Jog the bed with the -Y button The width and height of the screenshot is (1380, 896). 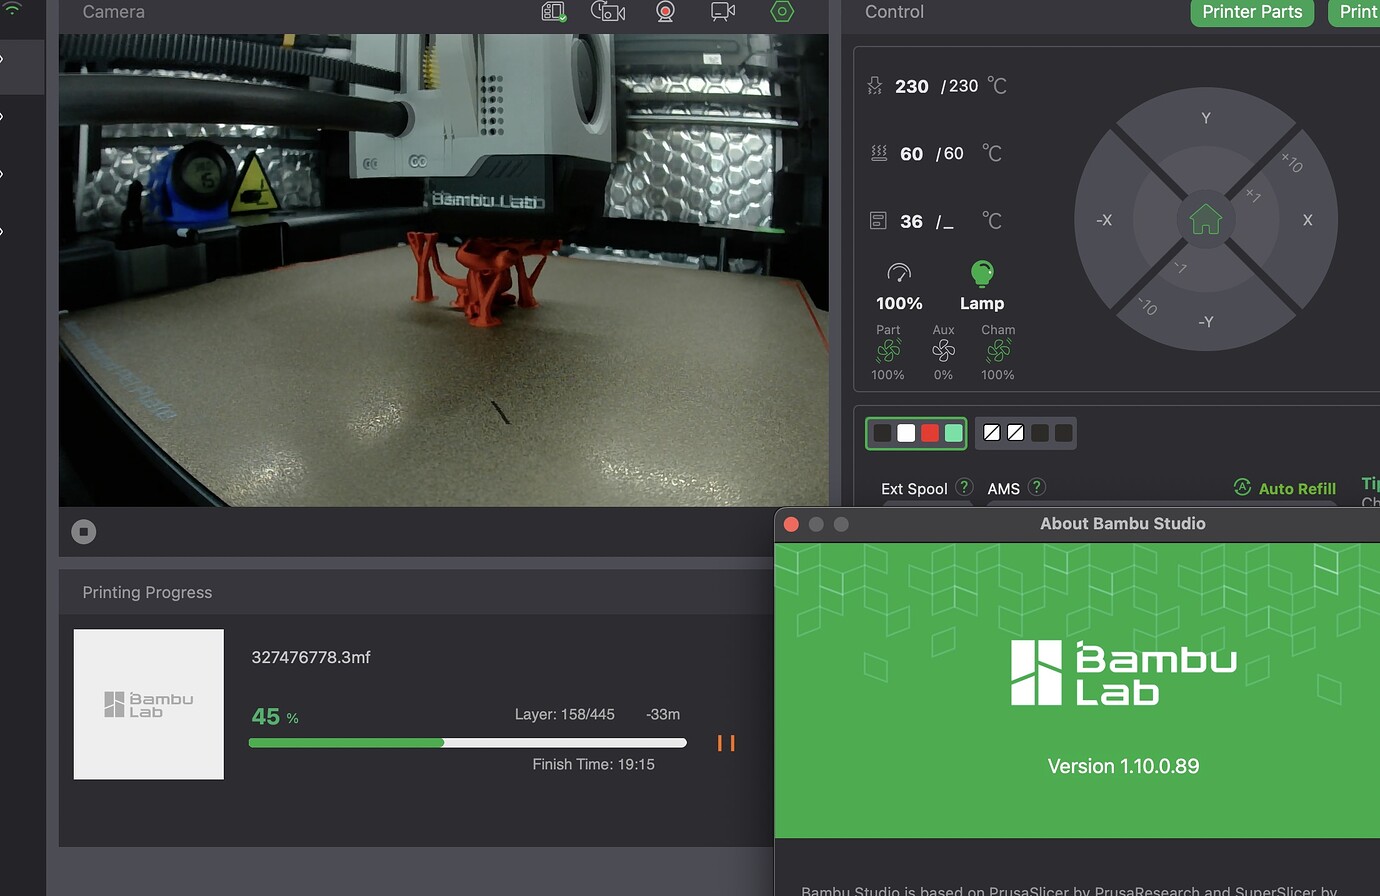1206,322
